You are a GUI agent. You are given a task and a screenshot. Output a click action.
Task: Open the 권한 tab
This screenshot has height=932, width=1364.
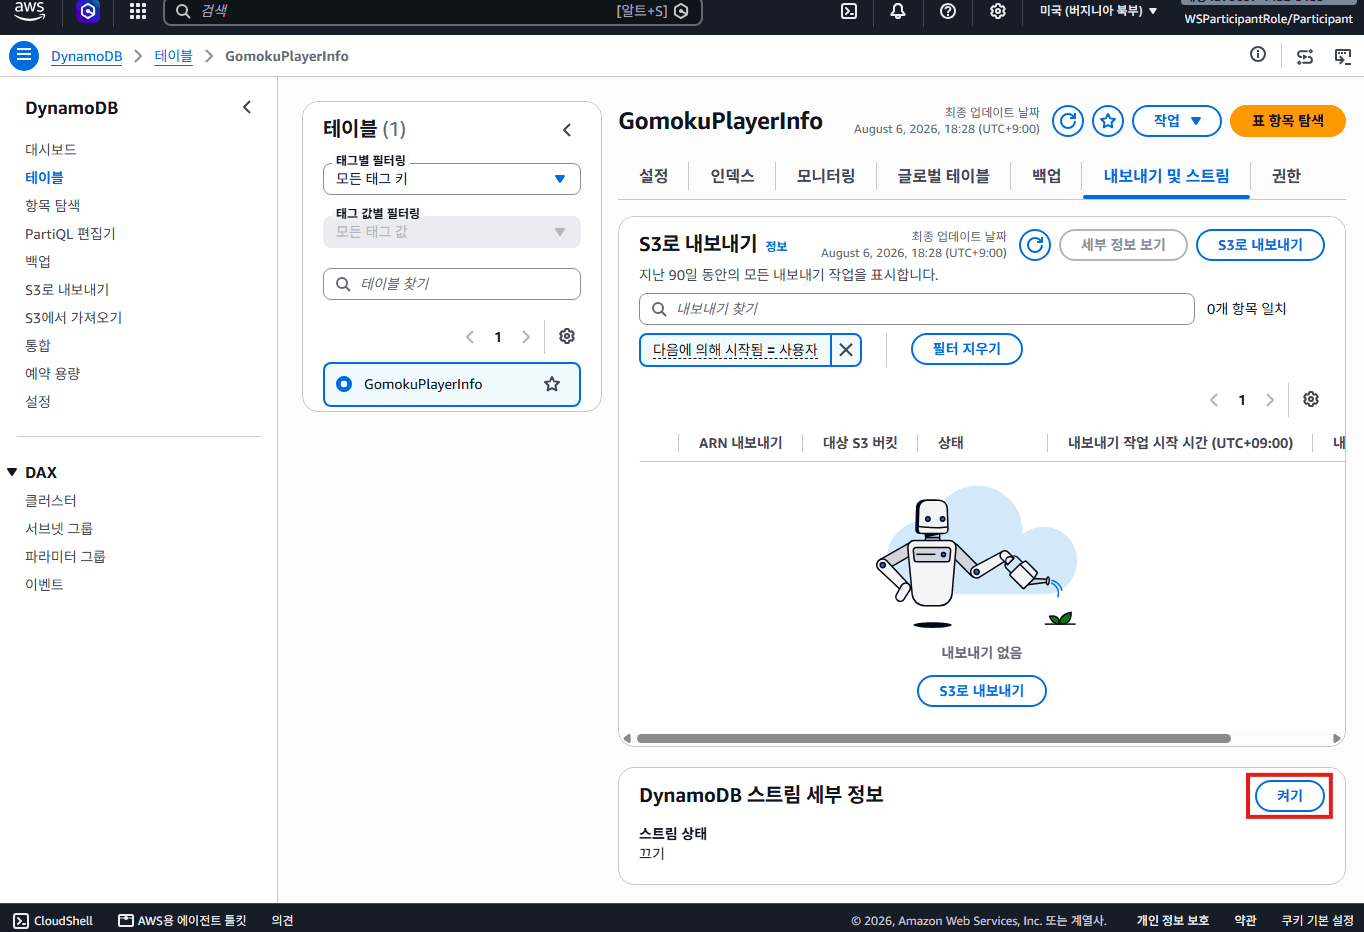point(1286,176)
